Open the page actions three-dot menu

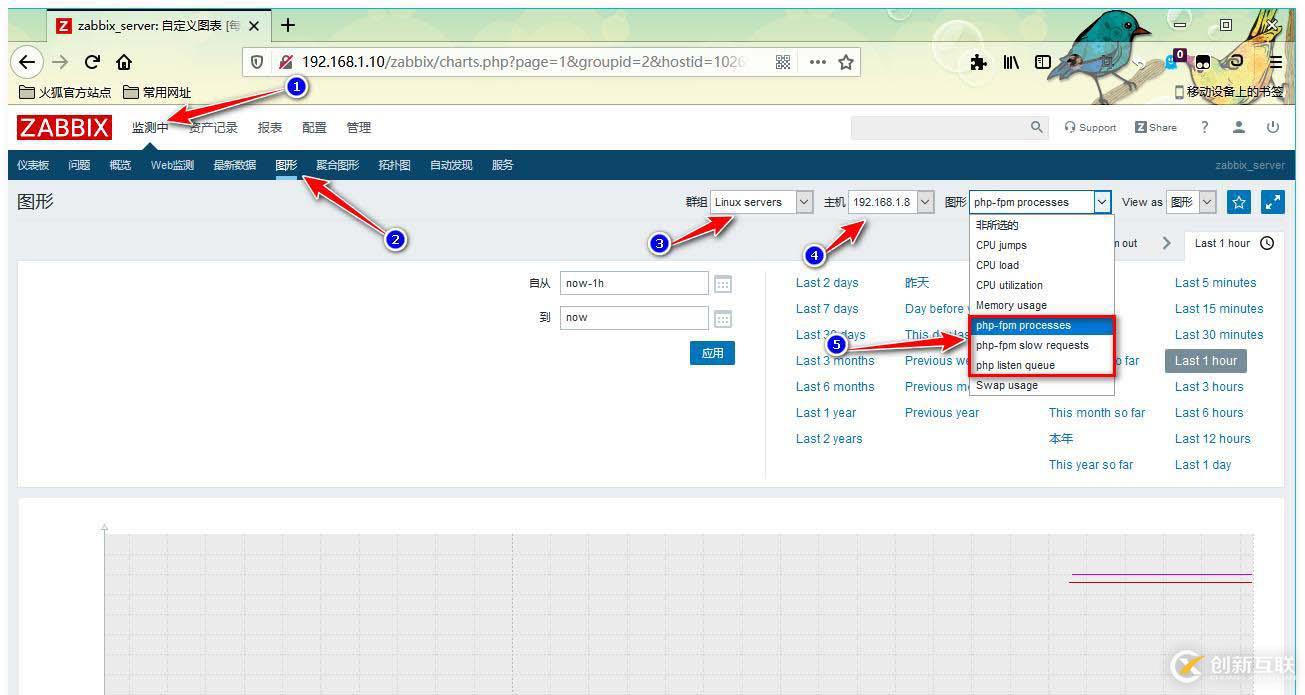click(817, 62)
